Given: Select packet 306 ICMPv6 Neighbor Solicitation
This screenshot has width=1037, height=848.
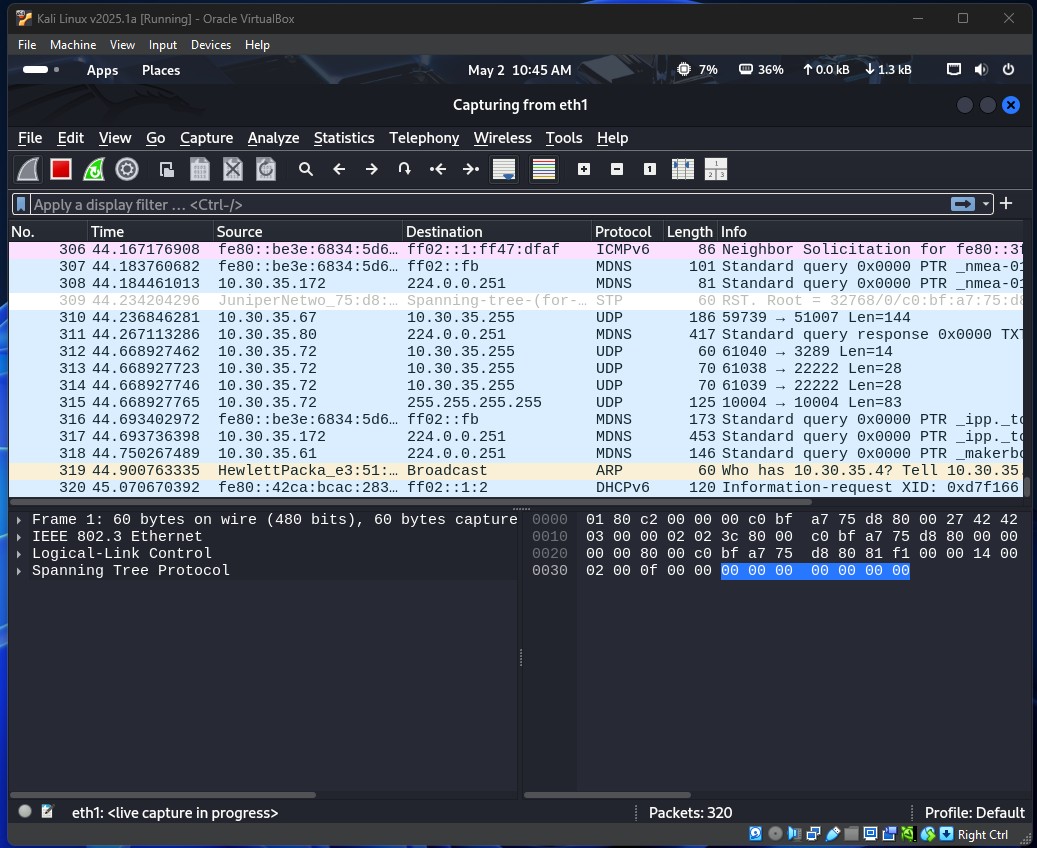Looking at the screenshot, I should pyautogui.click(x=516, y=249).
